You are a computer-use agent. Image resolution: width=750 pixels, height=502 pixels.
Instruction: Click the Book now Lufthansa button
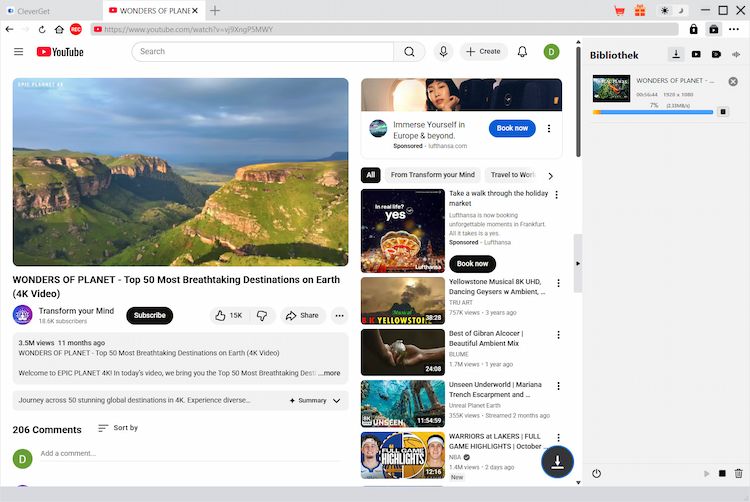512,128
